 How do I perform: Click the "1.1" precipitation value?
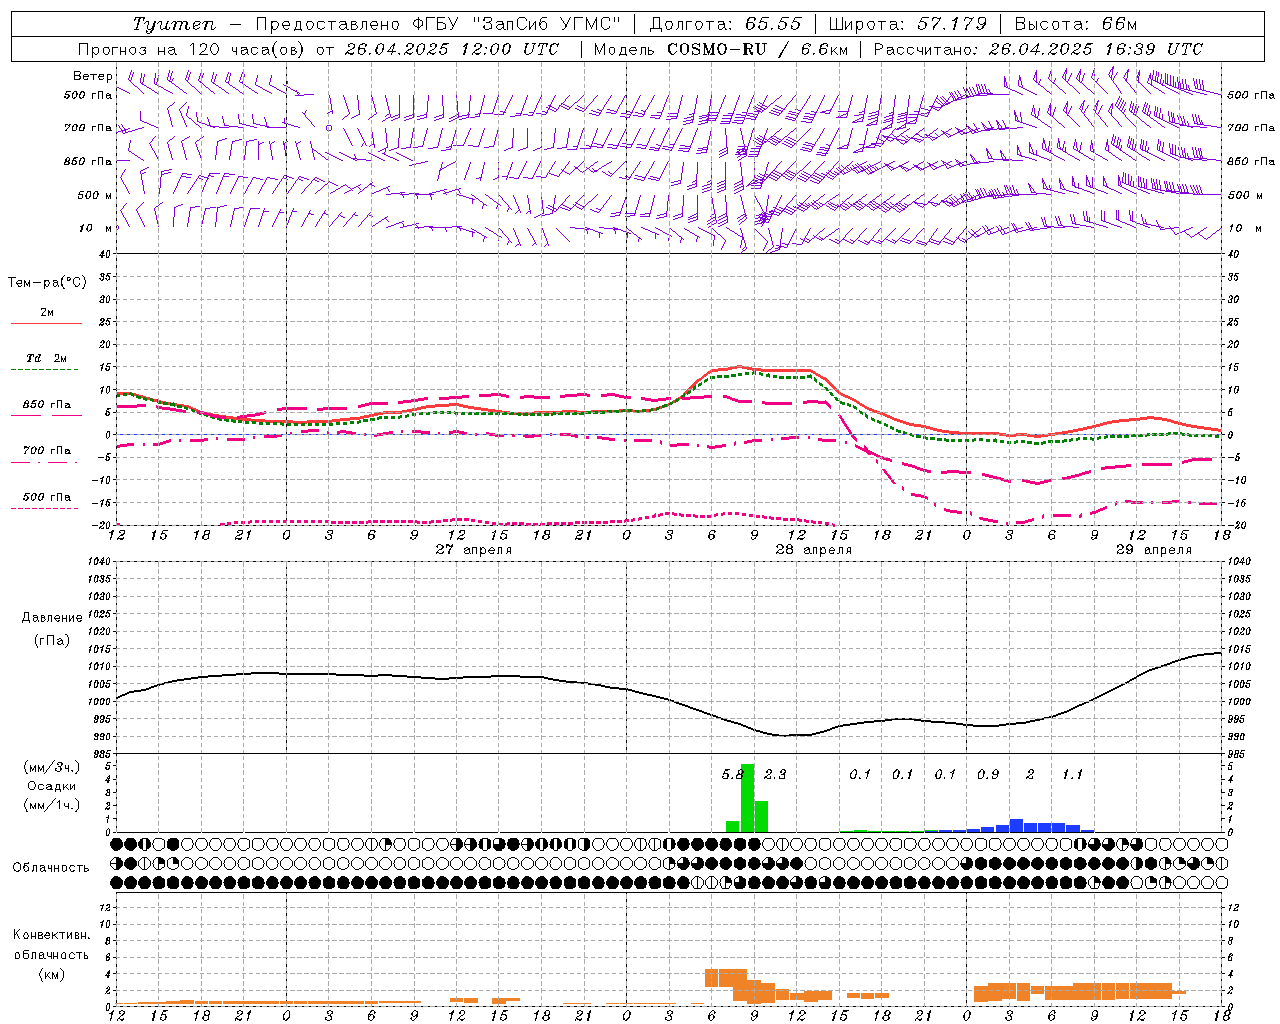coord(1072,774)
